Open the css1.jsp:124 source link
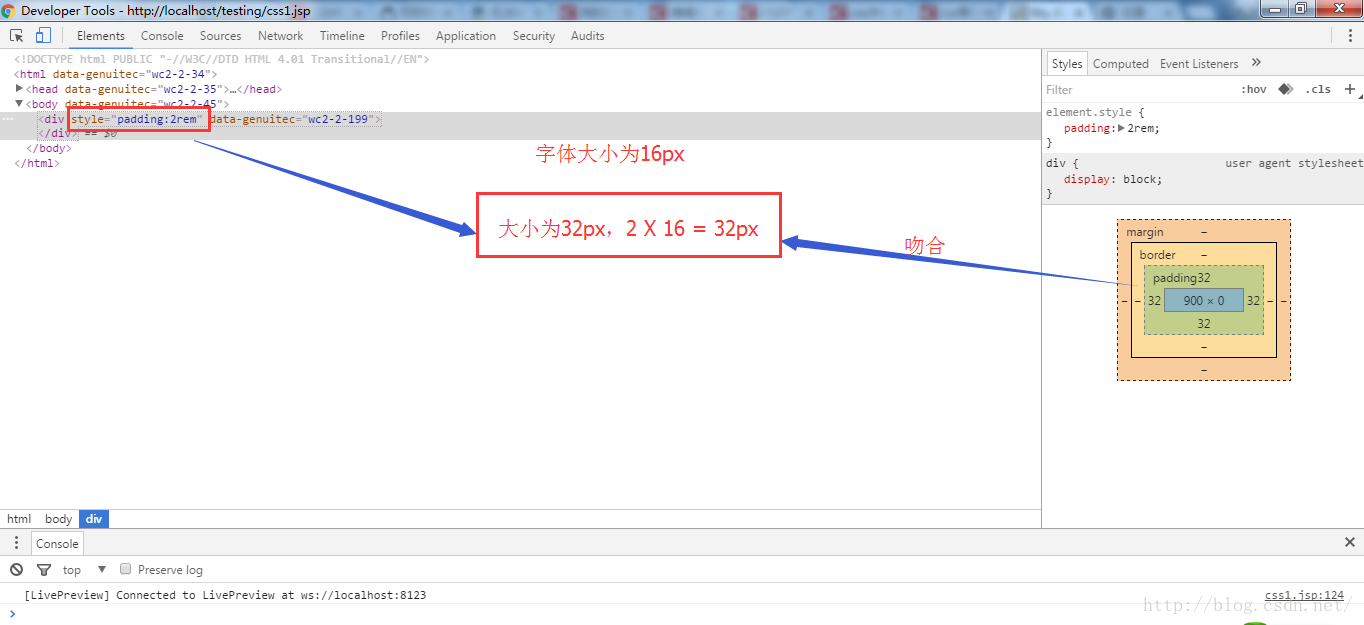The image size is (1364, 625). (x=1304, y=595)
